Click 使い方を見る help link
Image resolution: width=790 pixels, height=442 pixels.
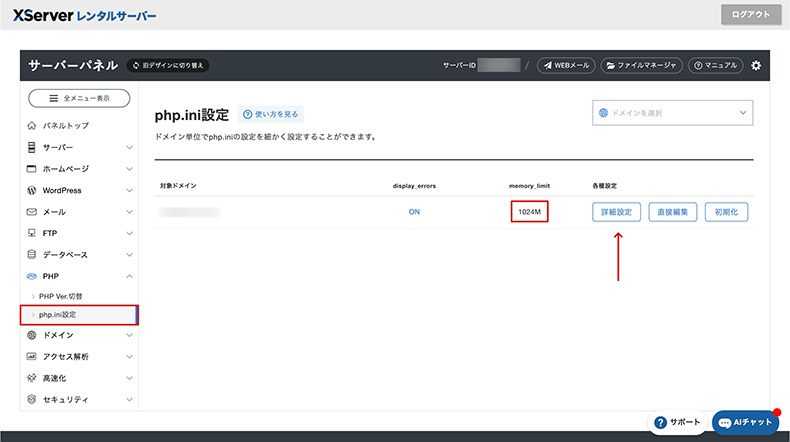pyautogui.click(x=271, y=114)
